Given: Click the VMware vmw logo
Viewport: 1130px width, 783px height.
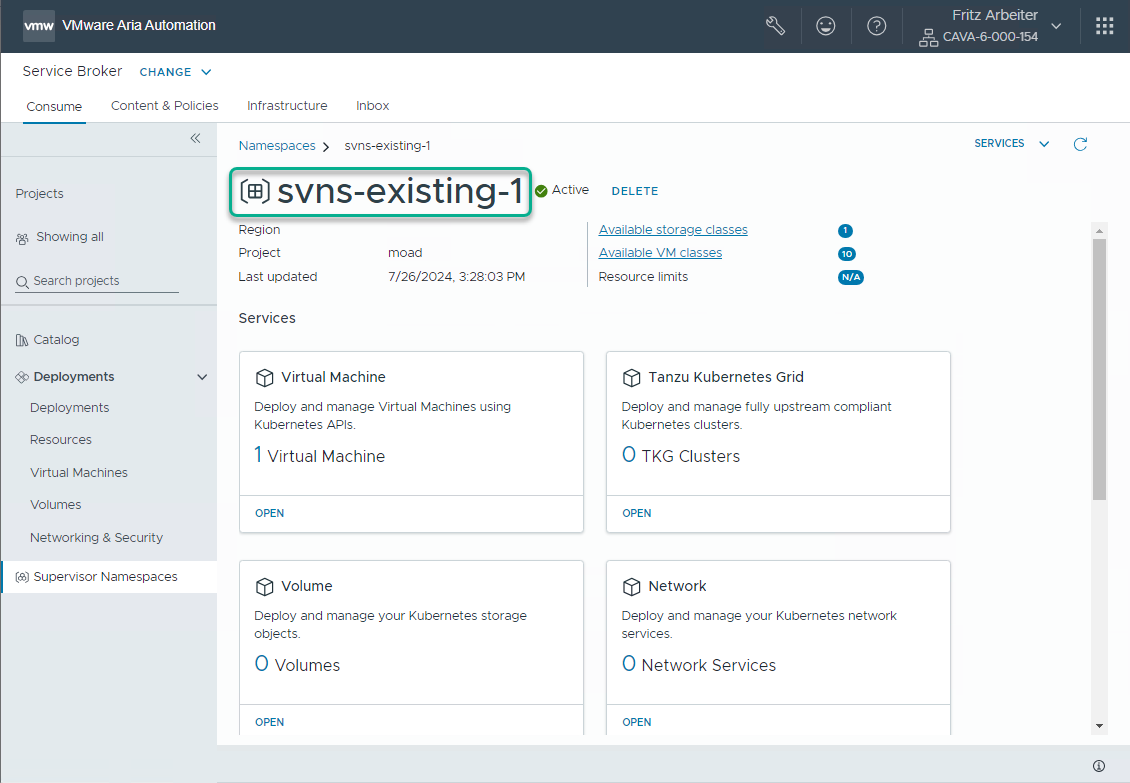Looking at the screenshot, I should [39, 26].
